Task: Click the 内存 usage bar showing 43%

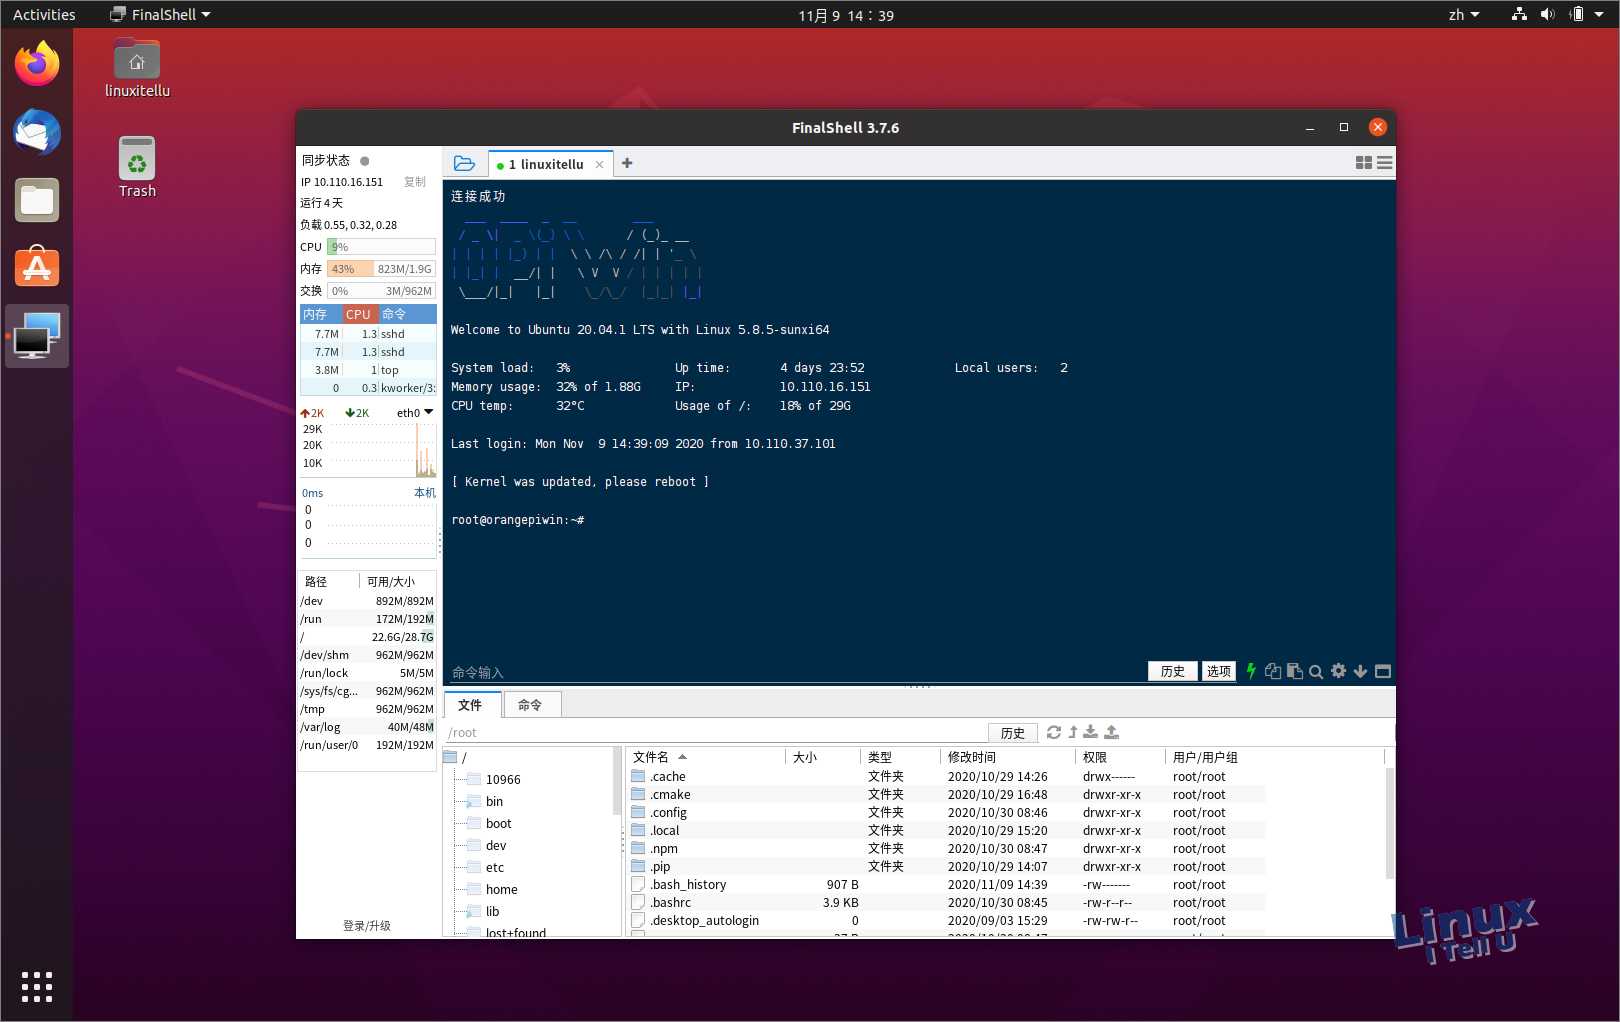Action: [381, 269]
